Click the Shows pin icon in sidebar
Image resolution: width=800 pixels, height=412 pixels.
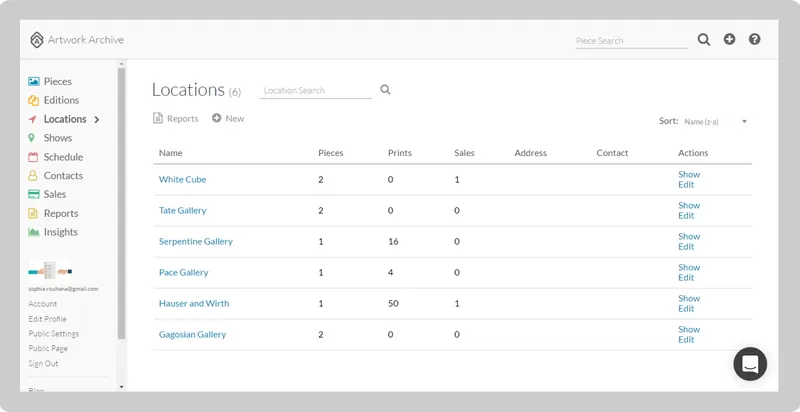(x=32, y=138)
